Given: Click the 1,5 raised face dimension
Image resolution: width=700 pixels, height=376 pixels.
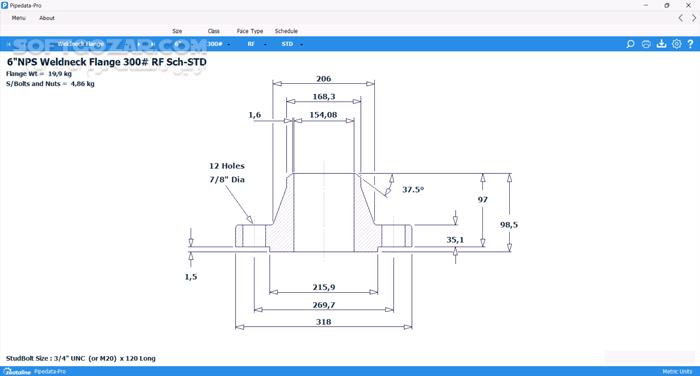Looking at the screenshot, I should pos(191,277).
